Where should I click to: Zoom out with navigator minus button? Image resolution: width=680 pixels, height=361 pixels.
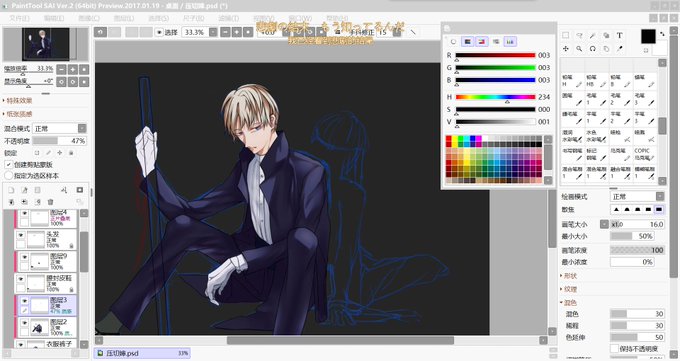62,69
